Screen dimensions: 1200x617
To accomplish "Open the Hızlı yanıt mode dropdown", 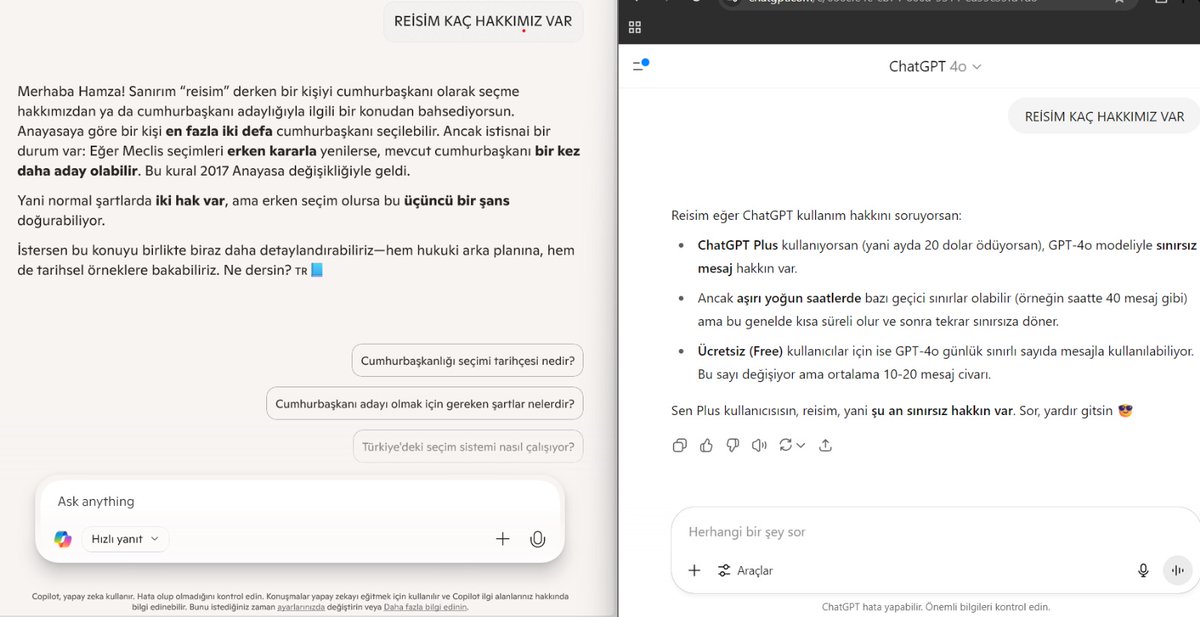I will tap(125, 539).
